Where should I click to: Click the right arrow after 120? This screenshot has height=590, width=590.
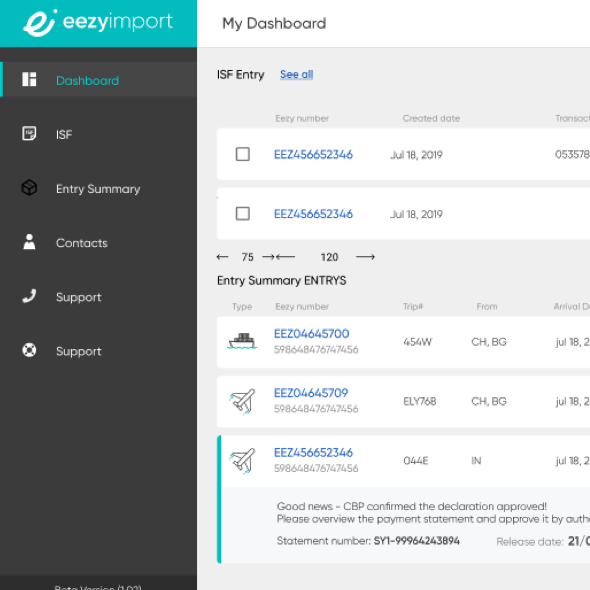tap(365, 257)
